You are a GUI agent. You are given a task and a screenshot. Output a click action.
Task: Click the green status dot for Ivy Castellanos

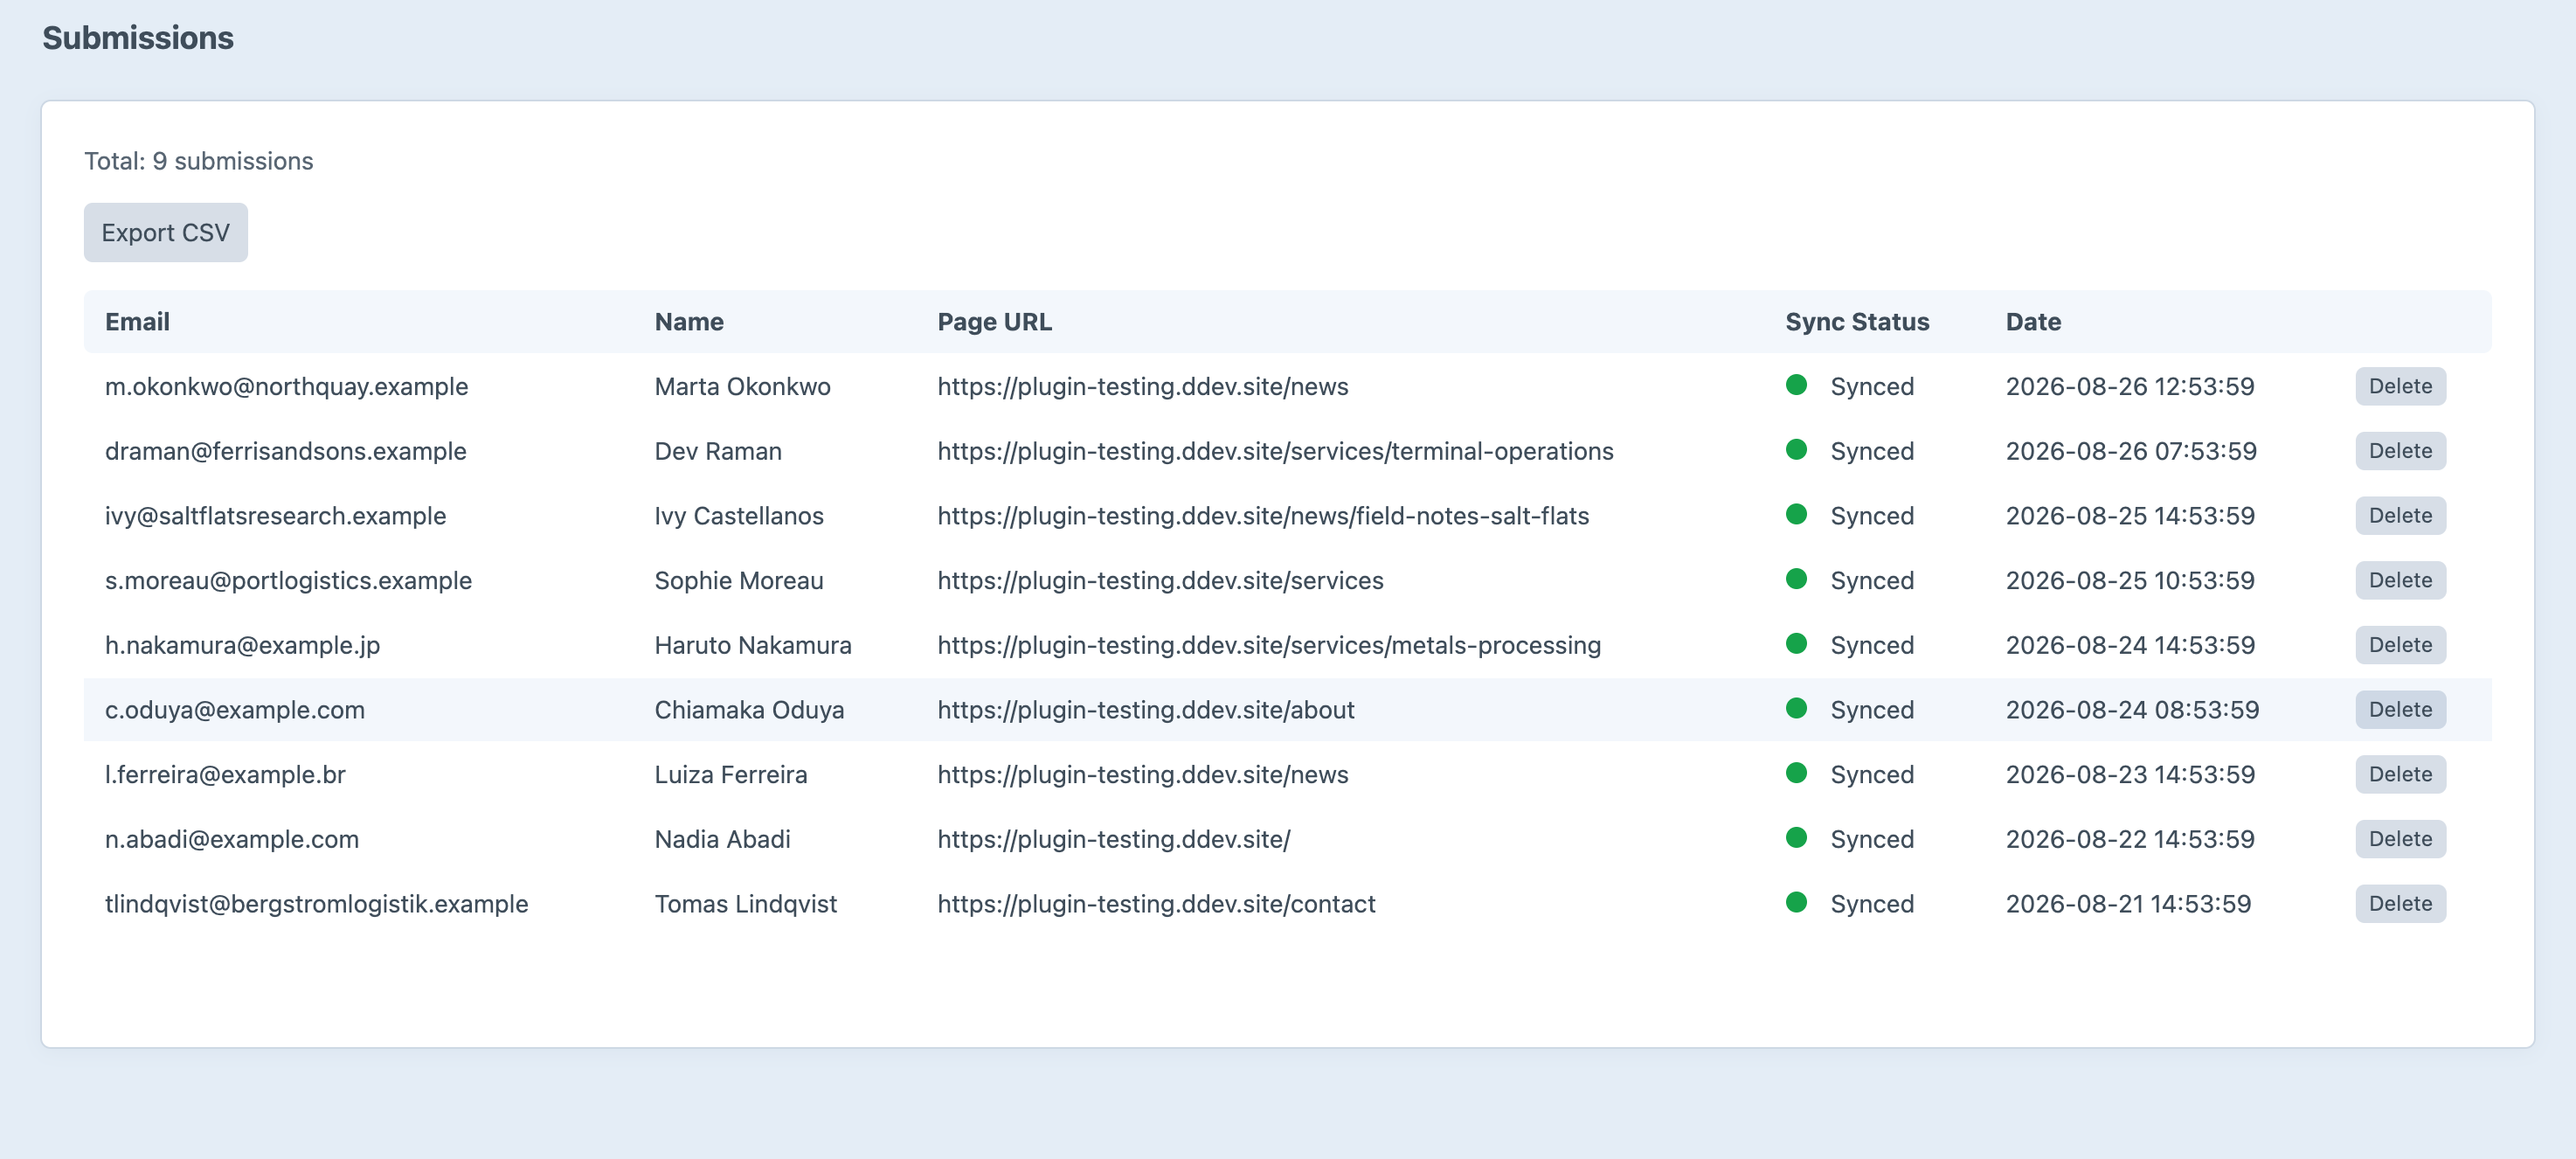pos(1796,514)
